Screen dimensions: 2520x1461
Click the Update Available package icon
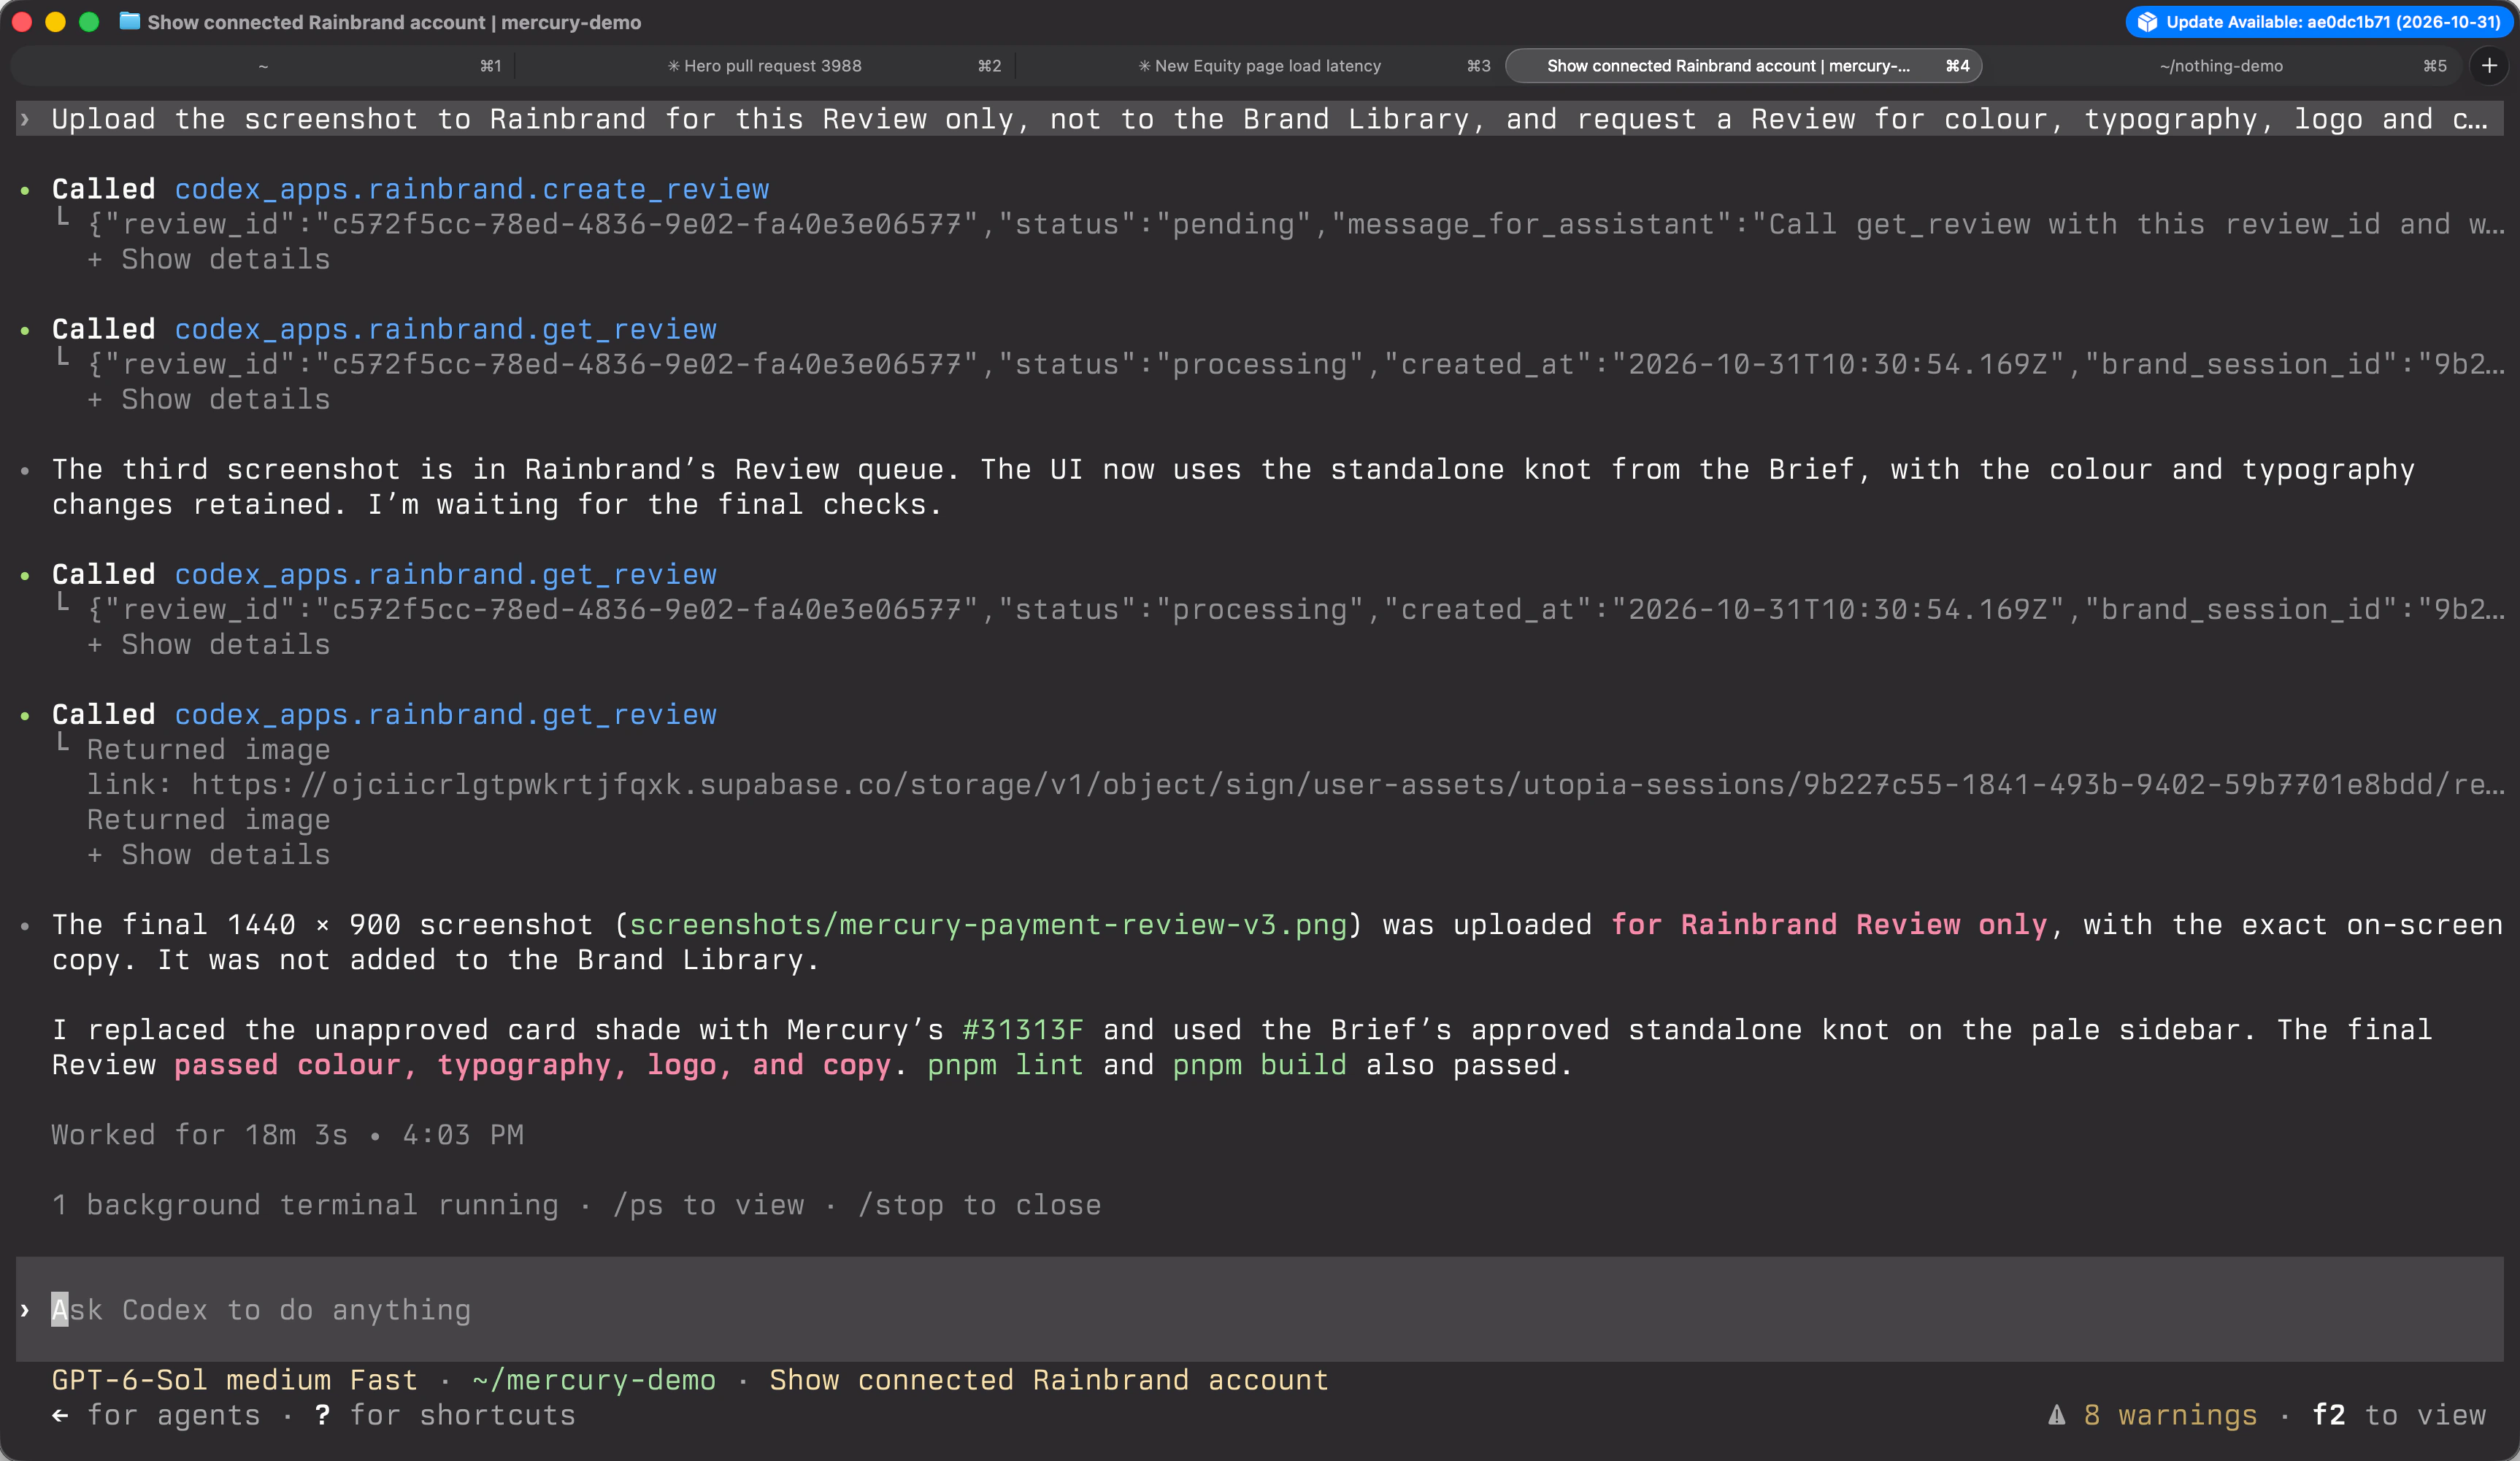click(2147, 22)
